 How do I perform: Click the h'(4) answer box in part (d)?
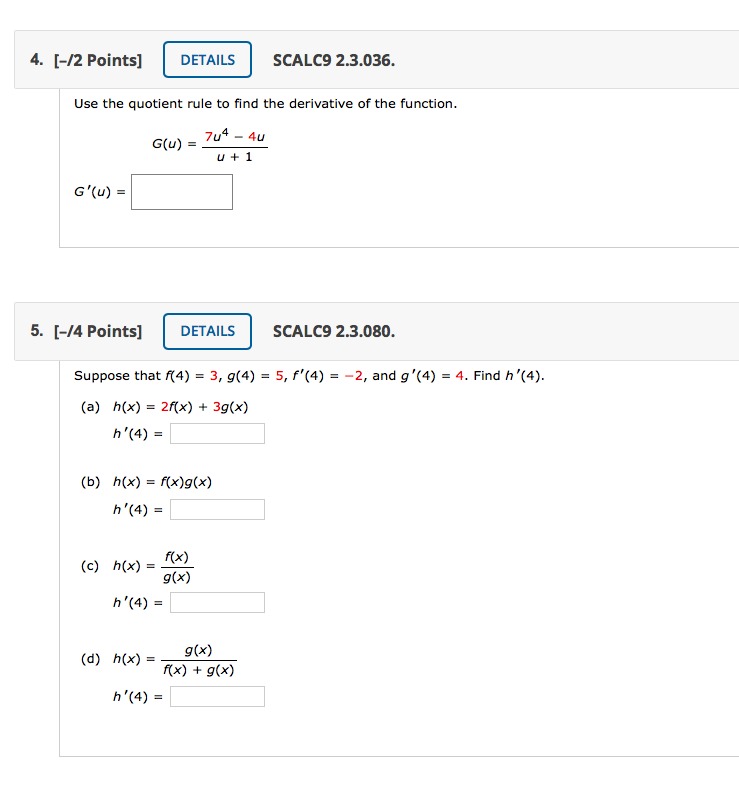217,696
